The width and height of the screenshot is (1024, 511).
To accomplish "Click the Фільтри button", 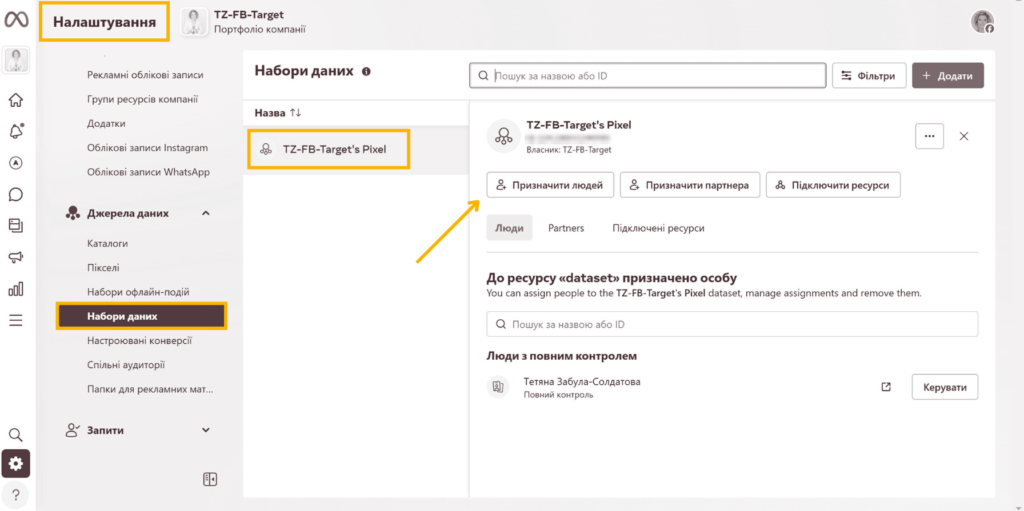I will click(869, 76).
